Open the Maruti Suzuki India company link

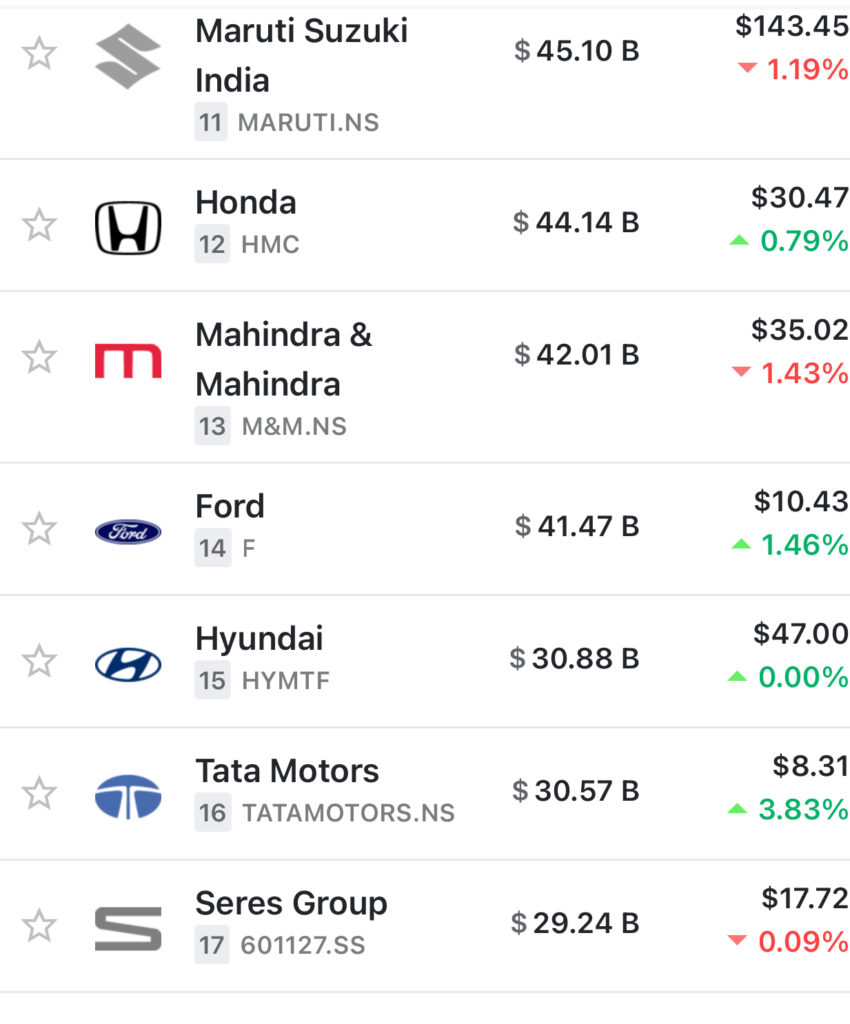tap(301, 55)
